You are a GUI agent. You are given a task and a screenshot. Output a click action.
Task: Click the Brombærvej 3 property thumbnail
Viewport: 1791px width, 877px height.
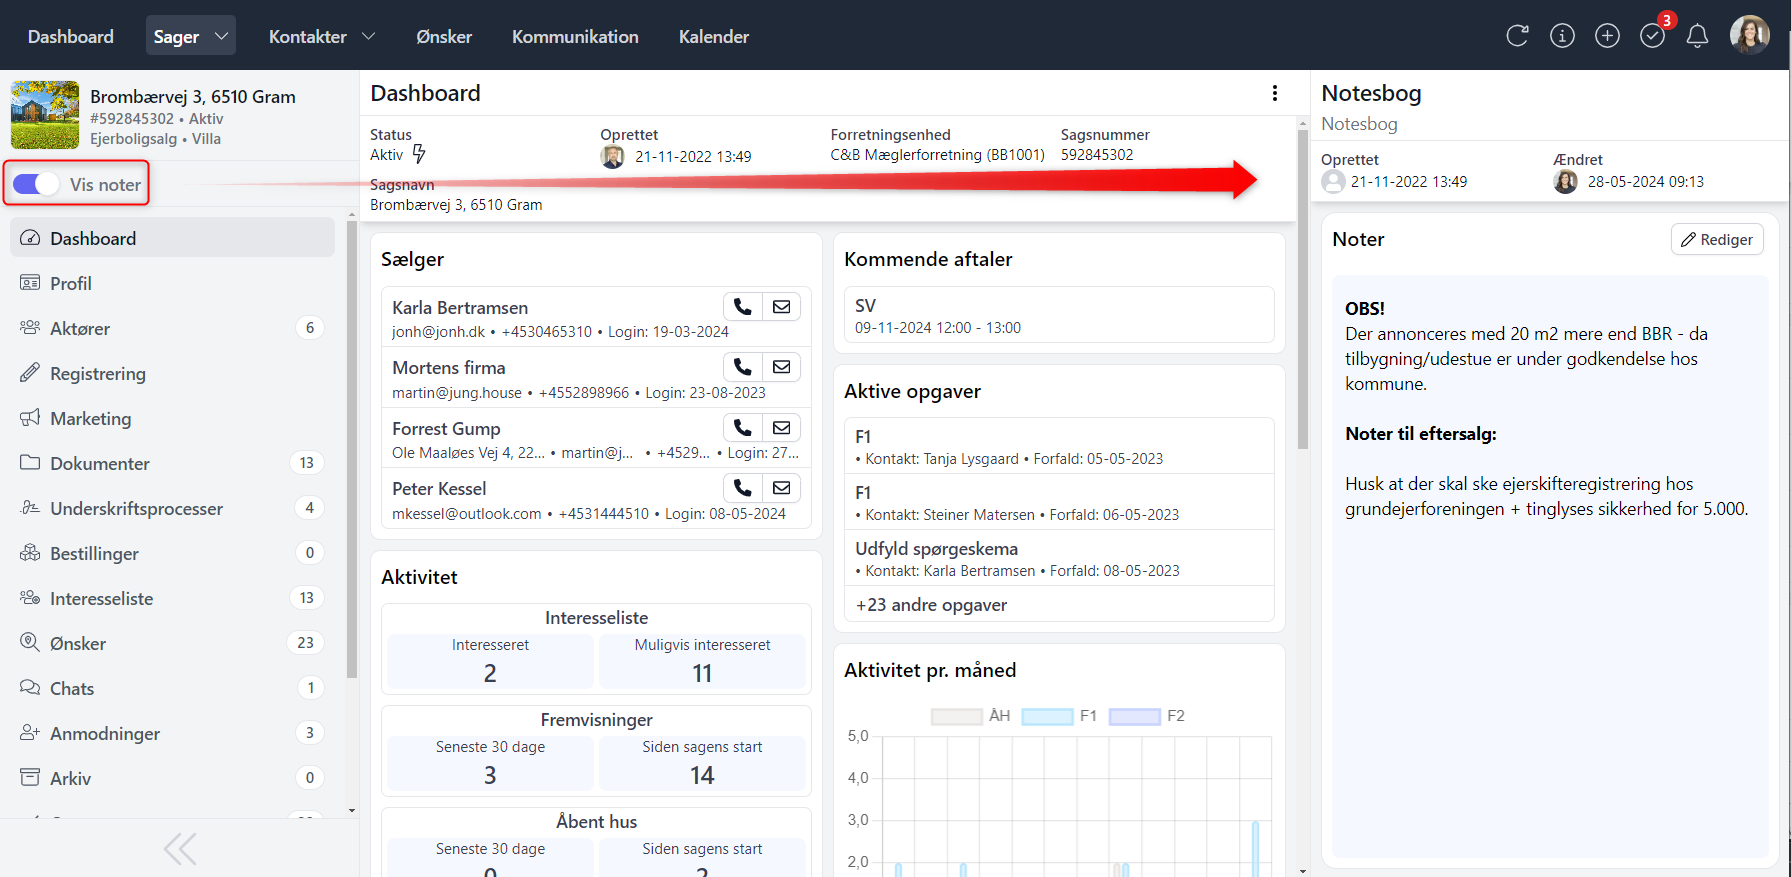pyautogui.click(x=45, y=115)
